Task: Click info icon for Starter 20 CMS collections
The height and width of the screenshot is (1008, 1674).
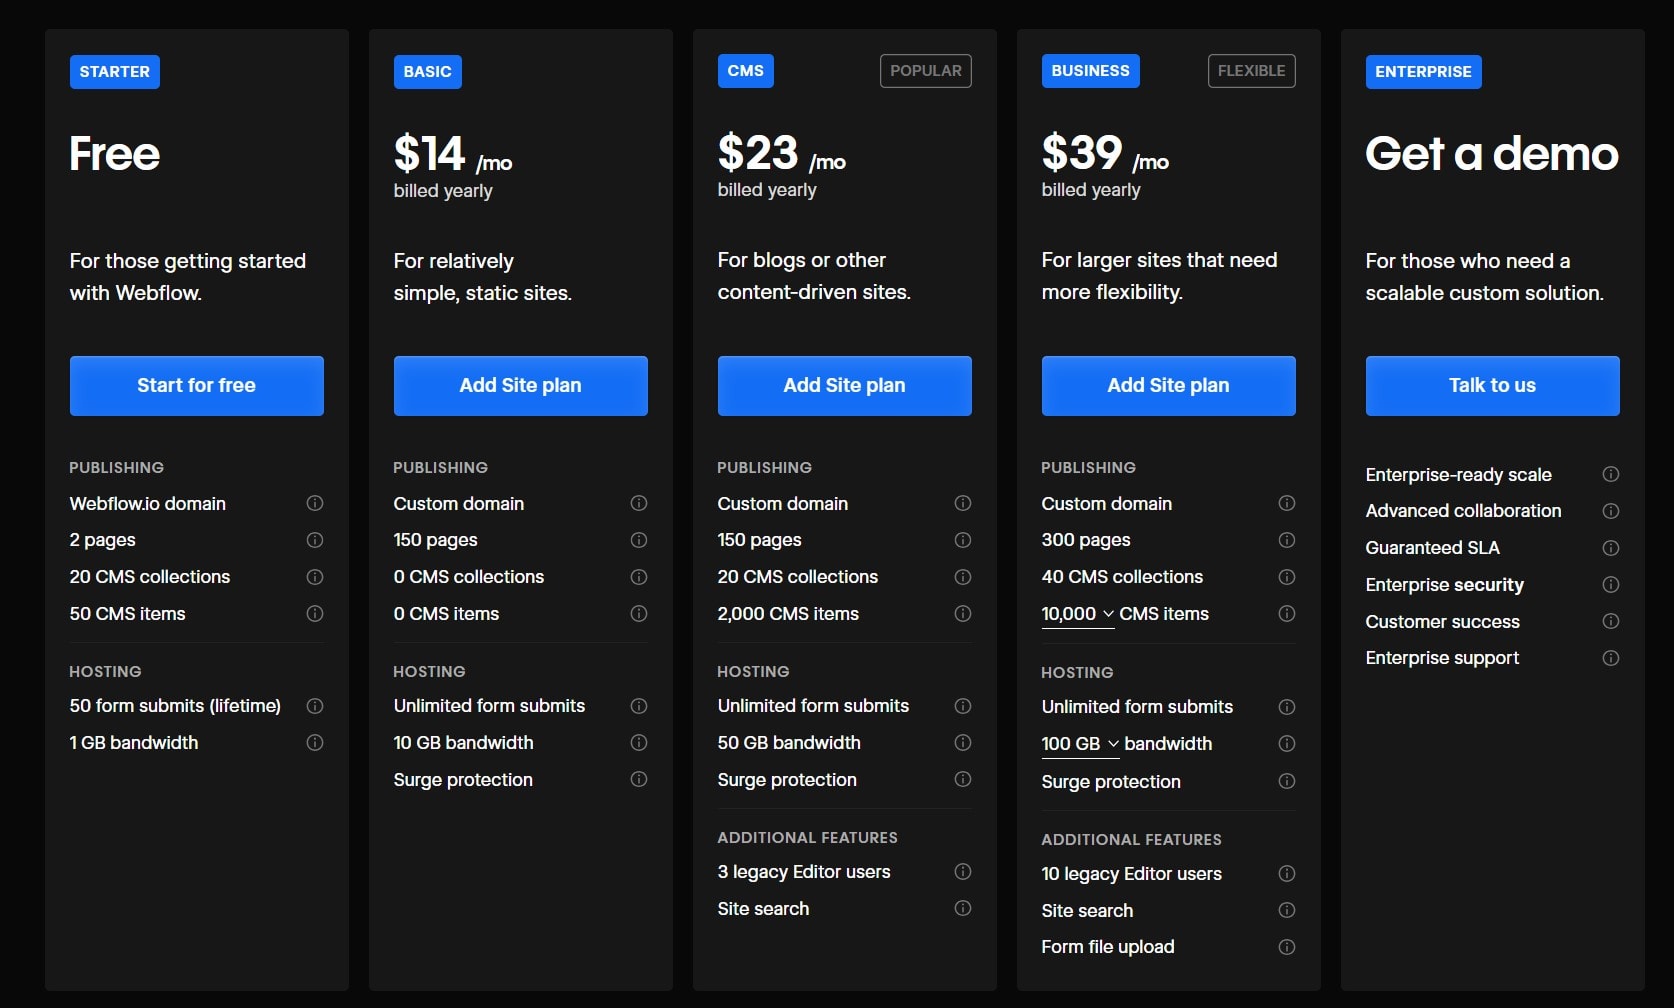Action: 315,577
